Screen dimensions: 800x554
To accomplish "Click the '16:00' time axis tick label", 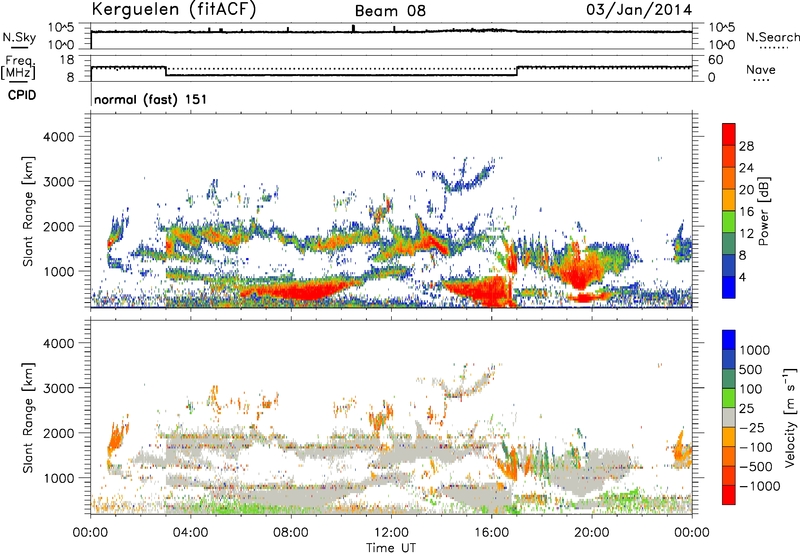I will click(491, 533).
